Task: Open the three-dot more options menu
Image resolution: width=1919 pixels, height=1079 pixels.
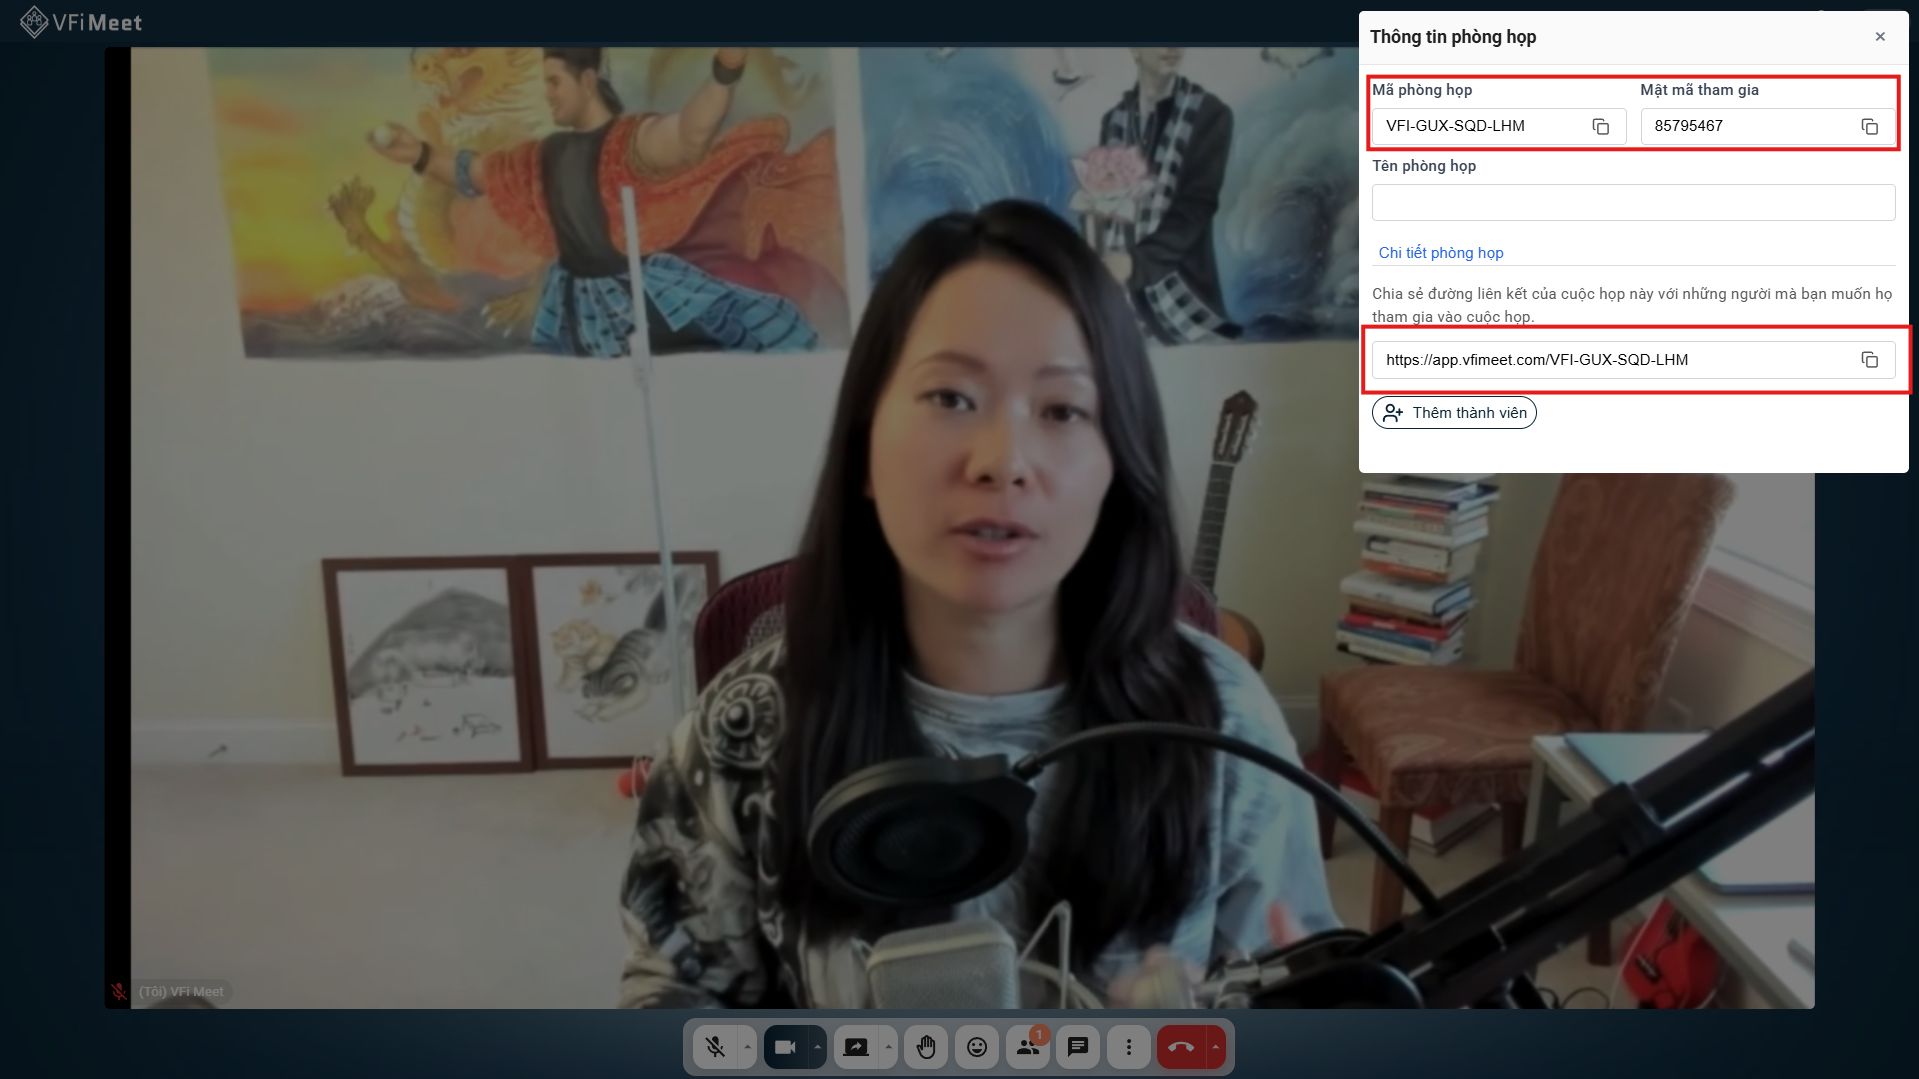Action: pyautogui.click(x=1129, y=1047)
